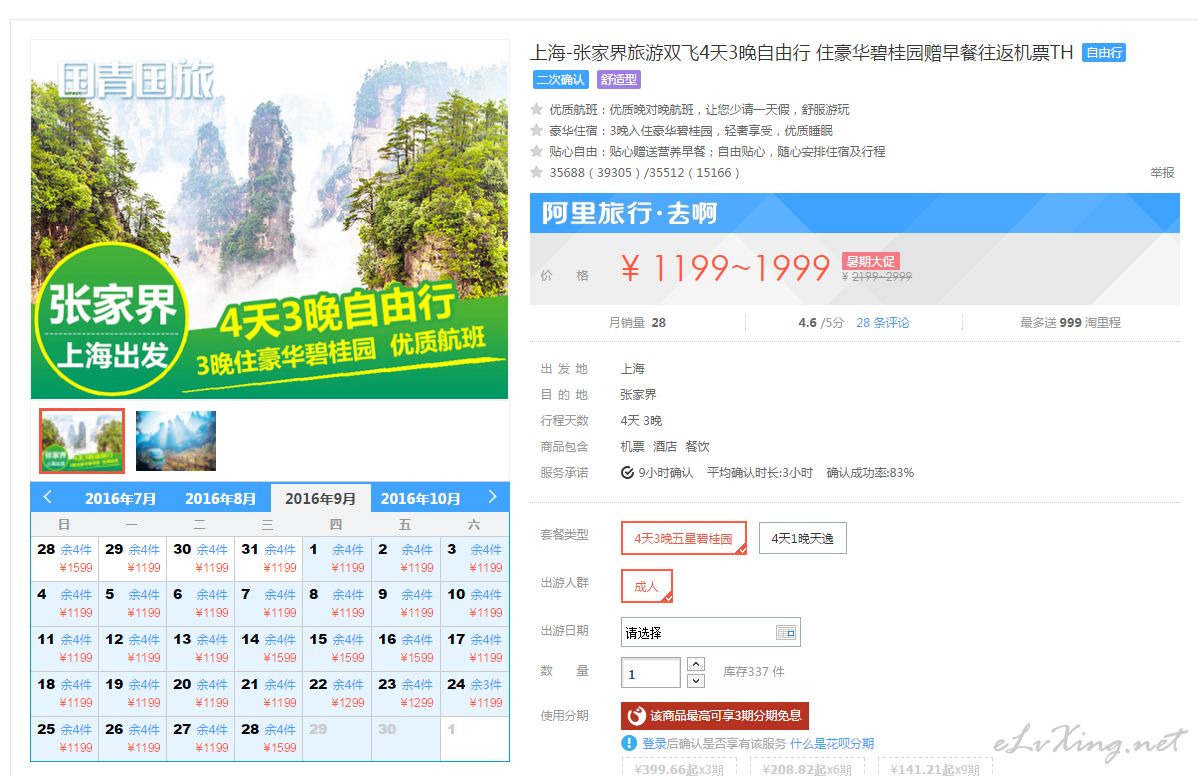1198x776 pixels.
Task: Click the main Zhangjiajie product image
Action: point(270,220)
